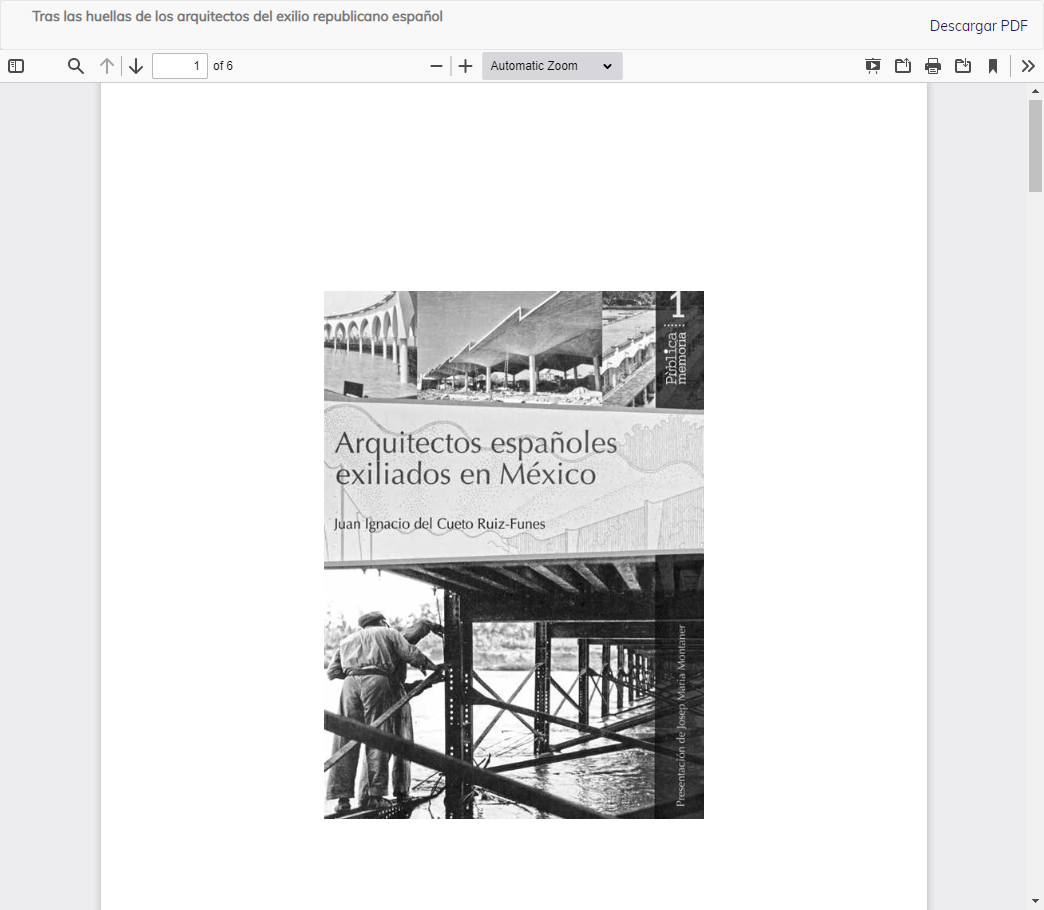Zoom in with the plus button
The height and width of the screenshot is (910, 1044).
click(x=465, y=66)
